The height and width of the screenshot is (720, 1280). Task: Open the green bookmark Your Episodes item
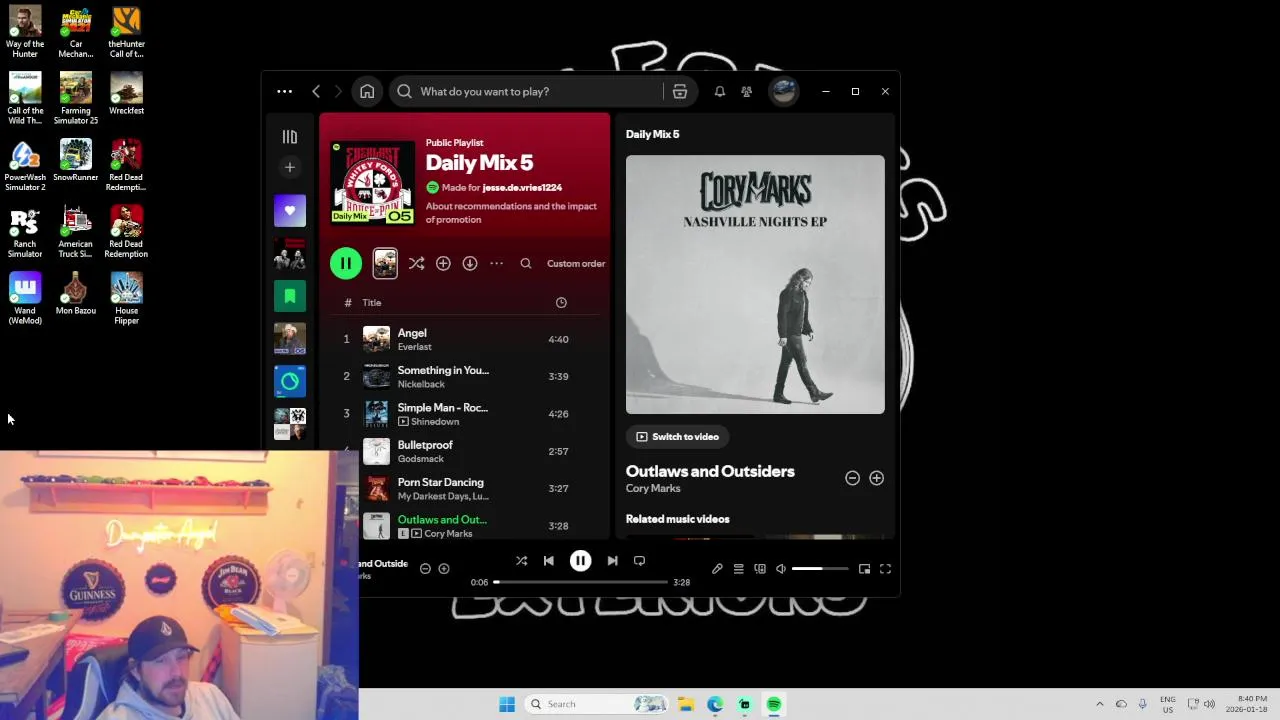[290, 296]
